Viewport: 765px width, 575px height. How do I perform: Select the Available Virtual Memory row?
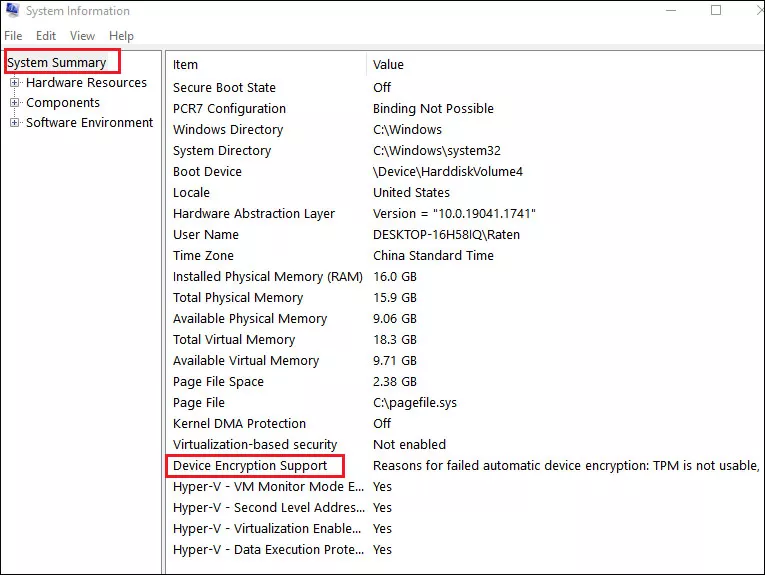pos(466,360)
